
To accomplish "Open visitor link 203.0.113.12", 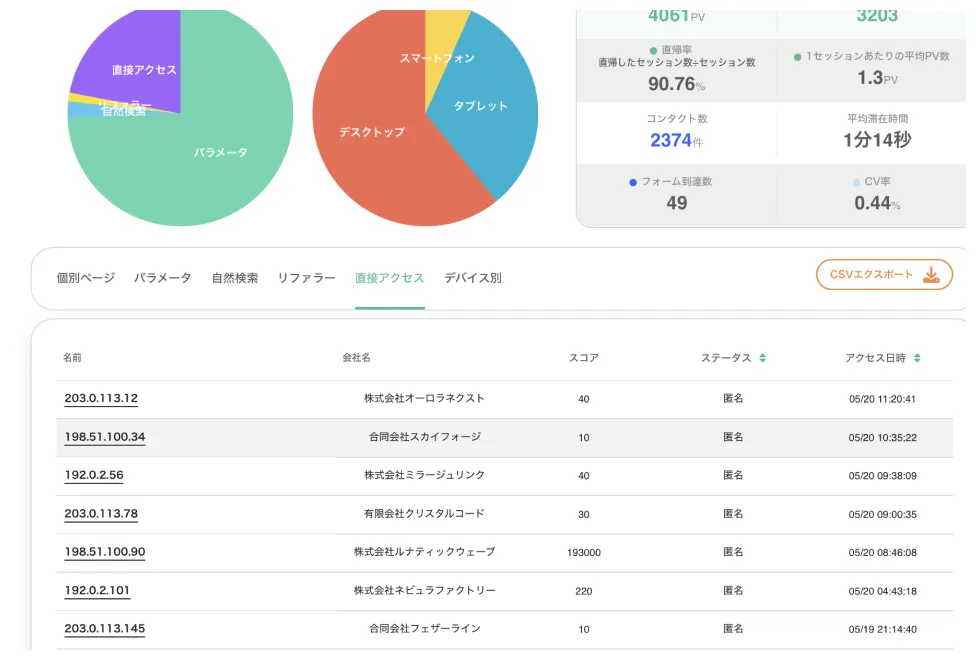I will (x=101, y=398).
